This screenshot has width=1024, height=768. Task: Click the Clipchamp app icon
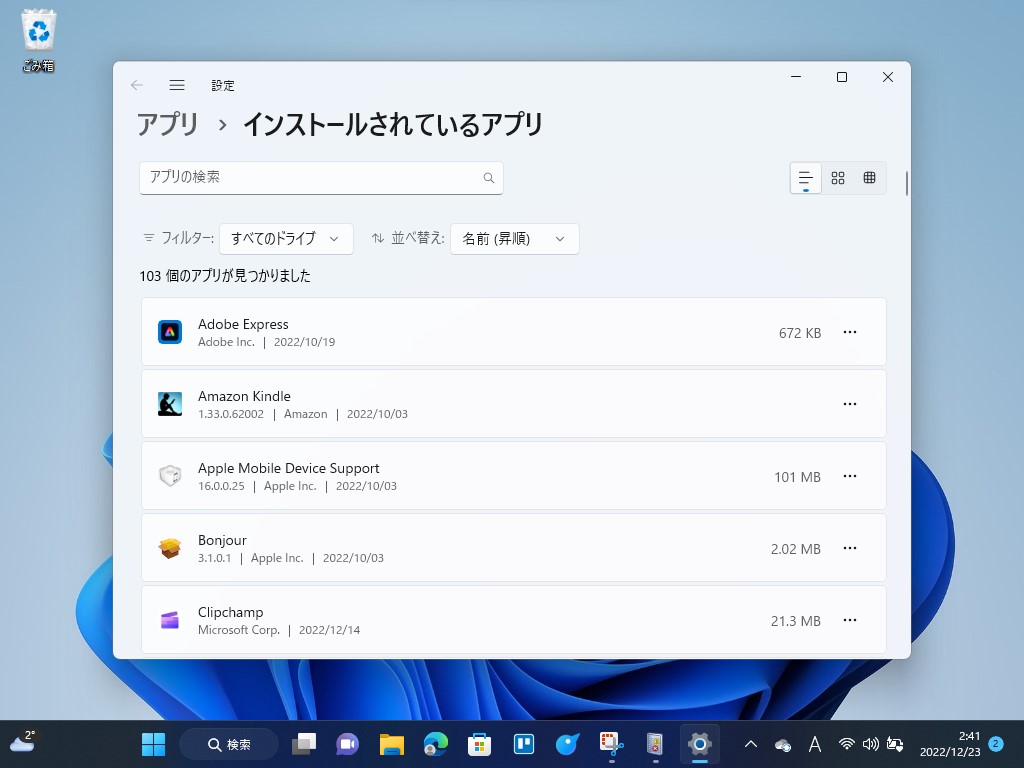coord(170,619)
